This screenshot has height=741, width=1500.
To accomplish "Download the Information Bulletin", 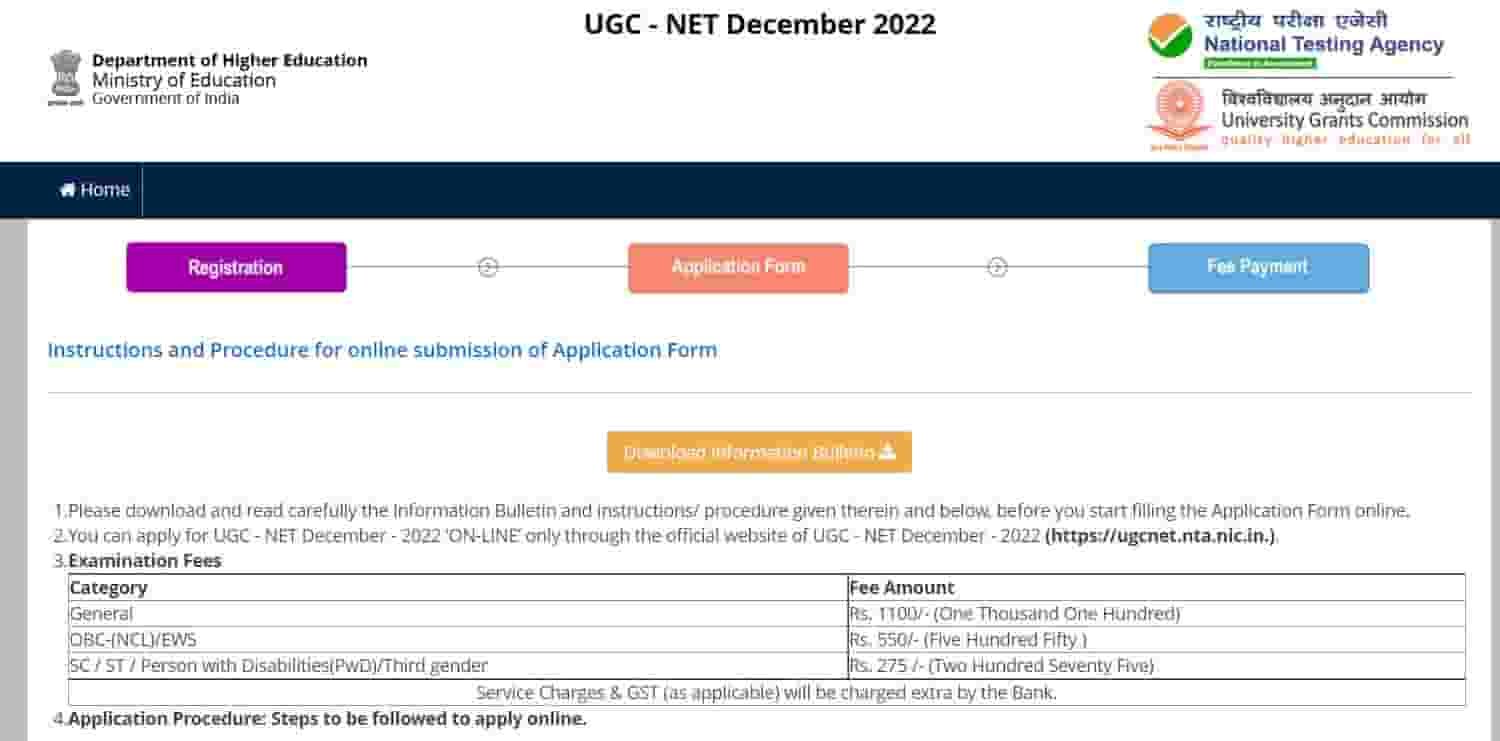I will 758,451.
